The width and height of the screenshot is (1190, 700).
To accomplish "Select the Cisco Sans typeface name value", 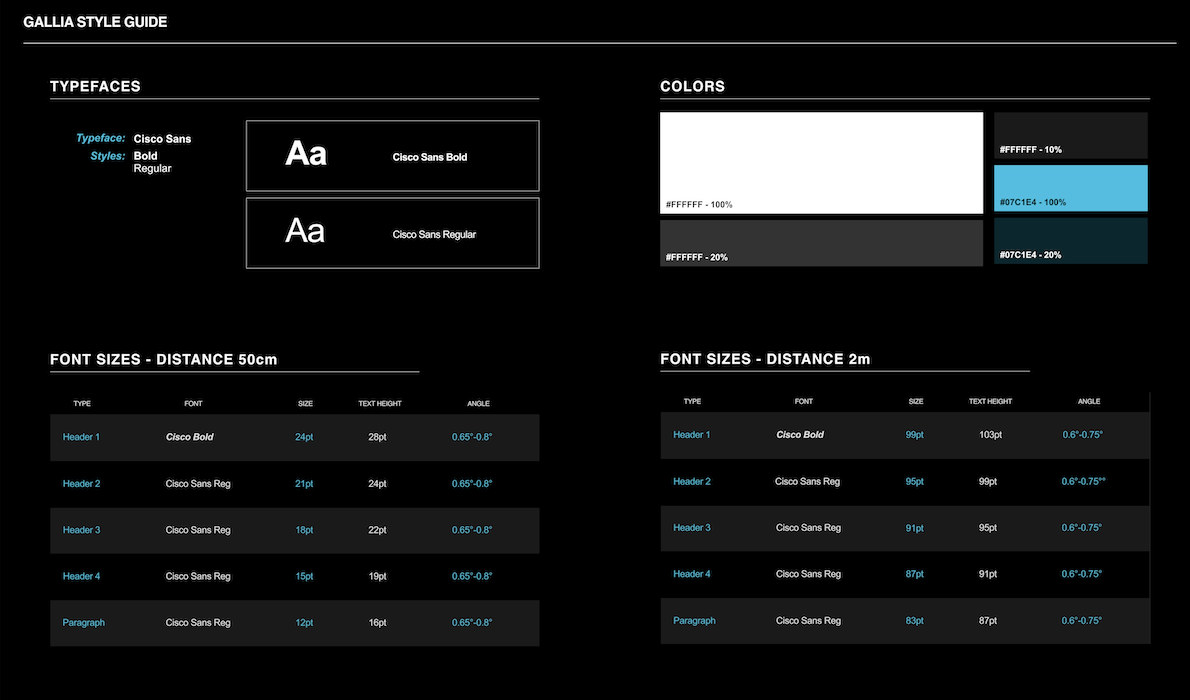I will 162,139.
